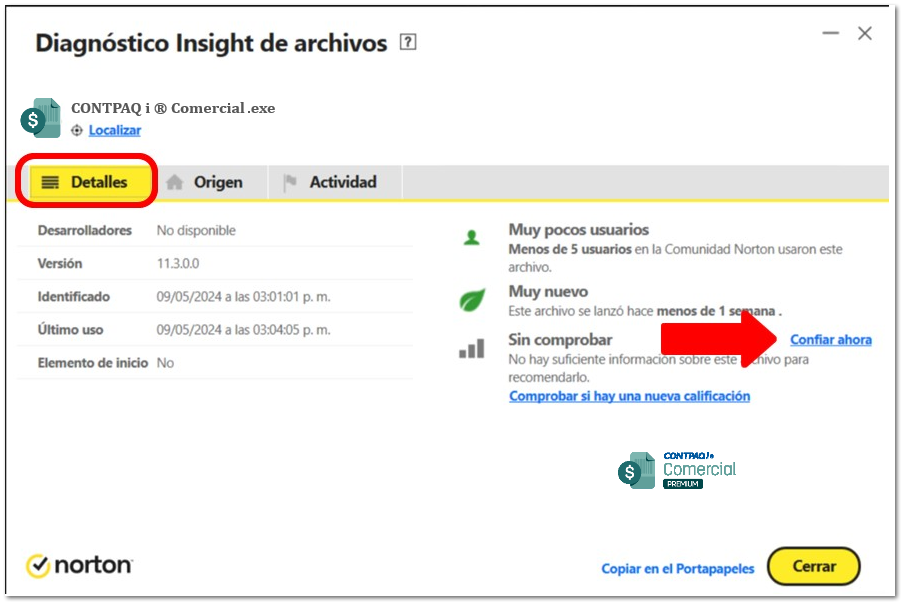Click the Cerrar button
The height and width of the screenshot is (605, 904).
coord(814,566)
